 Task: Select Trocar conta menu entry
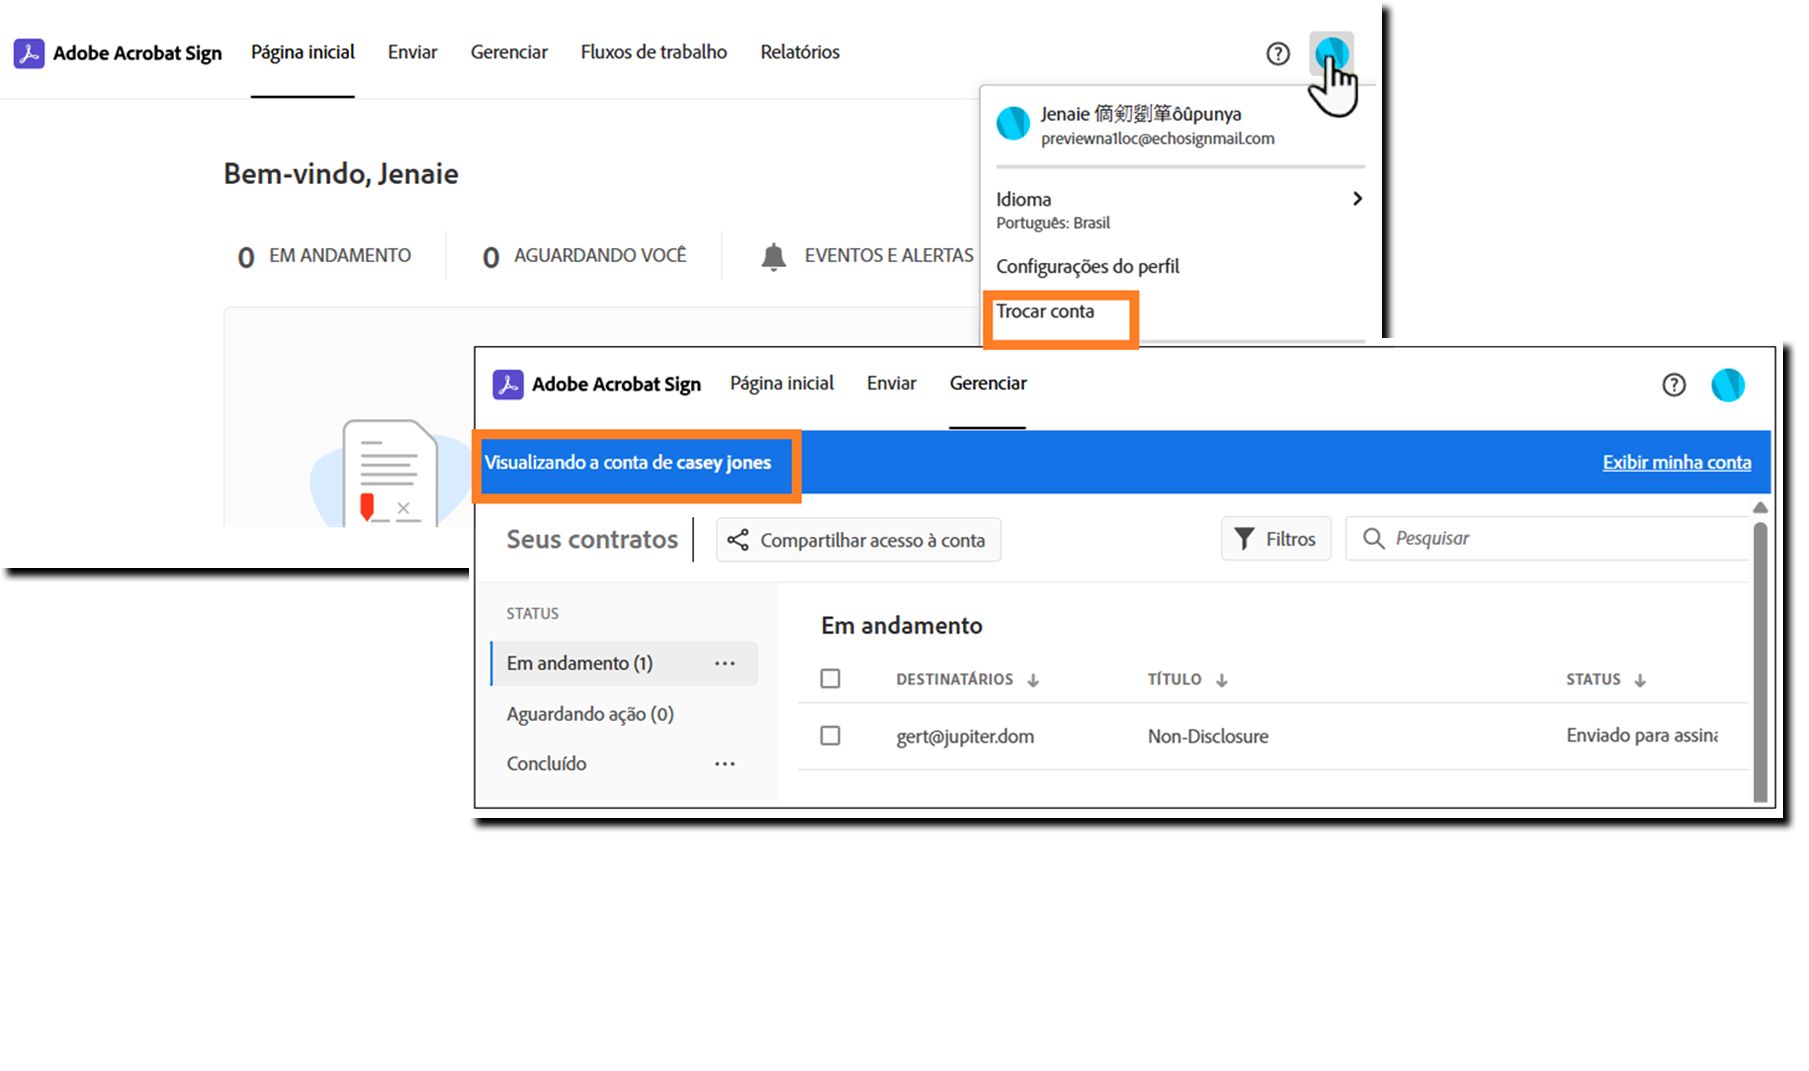click(x=1045, y=311)
